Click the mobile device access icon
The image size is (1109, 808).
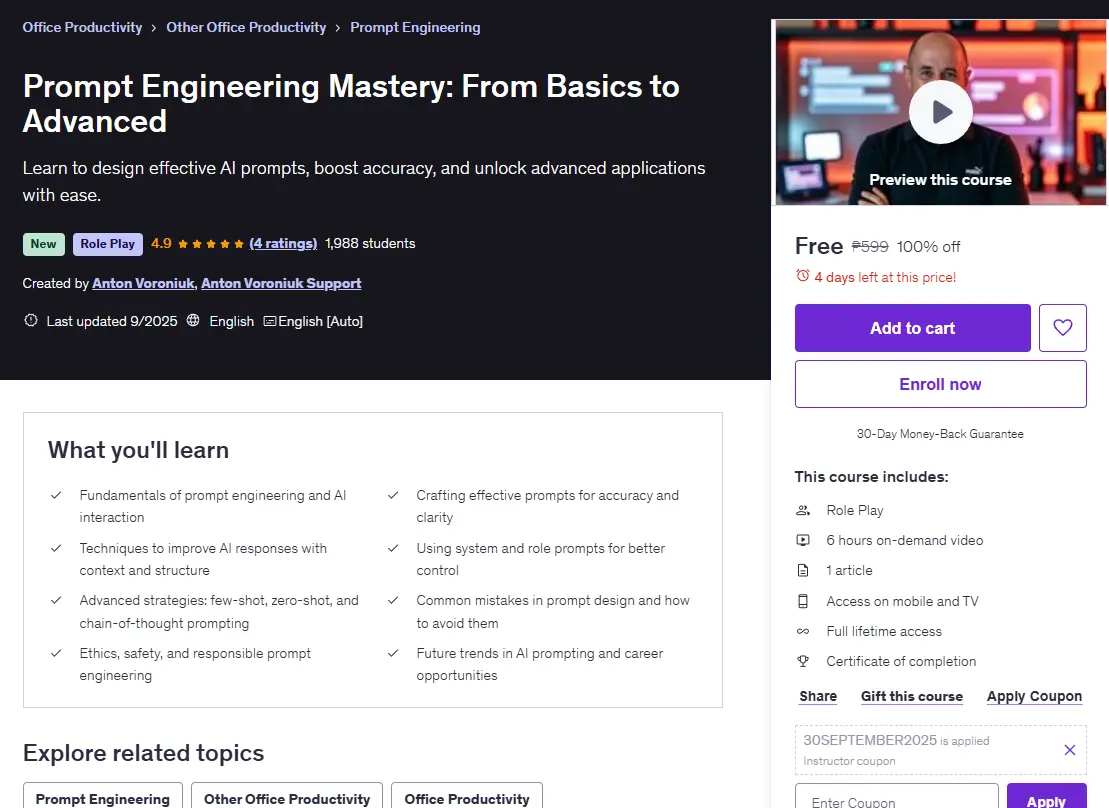point(803,601)
